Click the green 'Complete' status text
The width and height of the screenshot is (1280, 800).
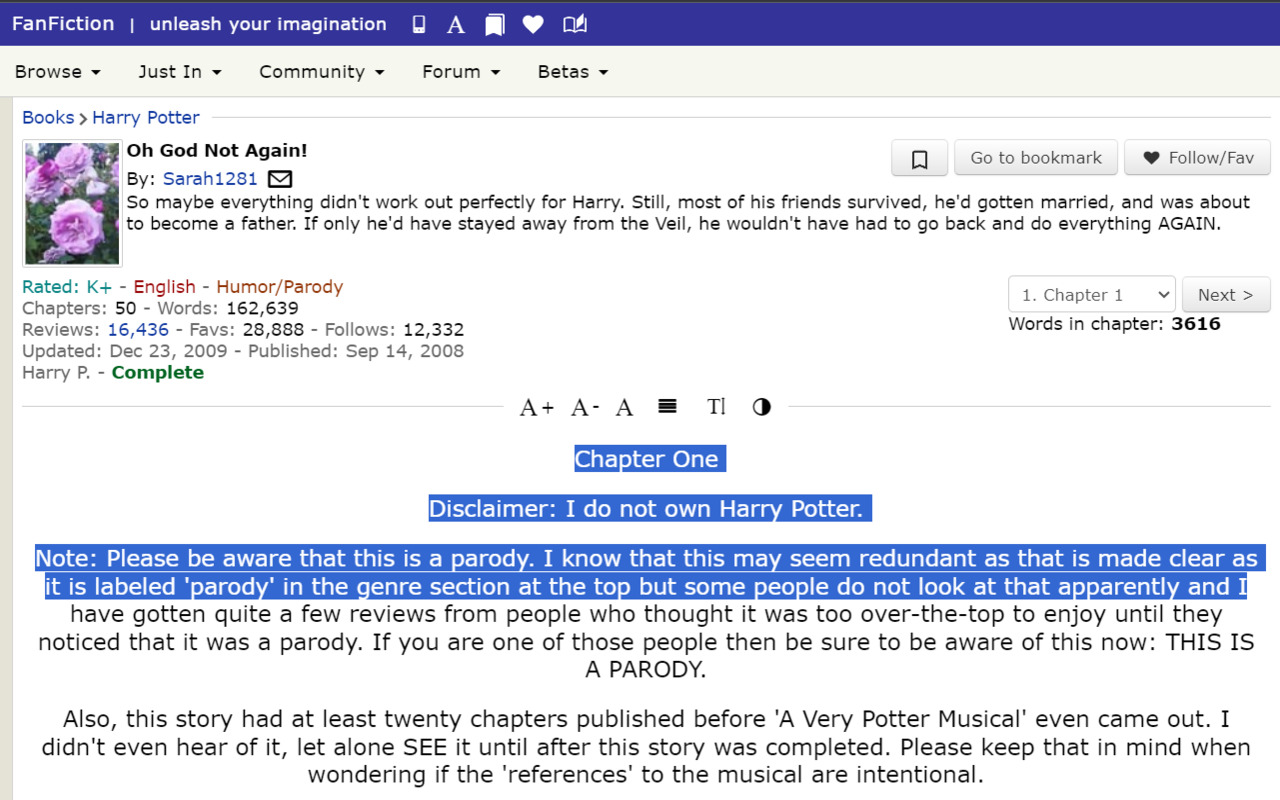(x=158, y=373)
